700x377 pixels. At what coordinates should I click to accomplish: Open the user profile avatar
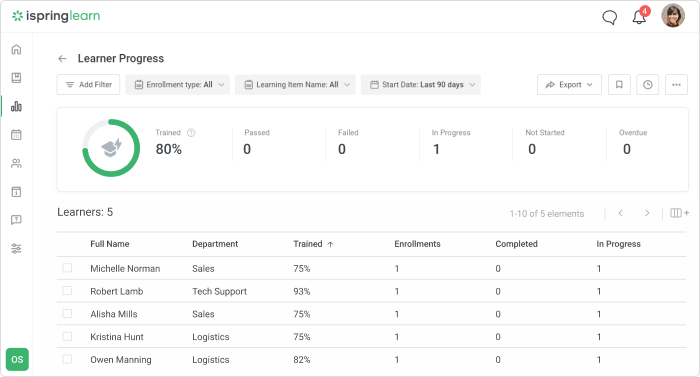coord(673,16)
